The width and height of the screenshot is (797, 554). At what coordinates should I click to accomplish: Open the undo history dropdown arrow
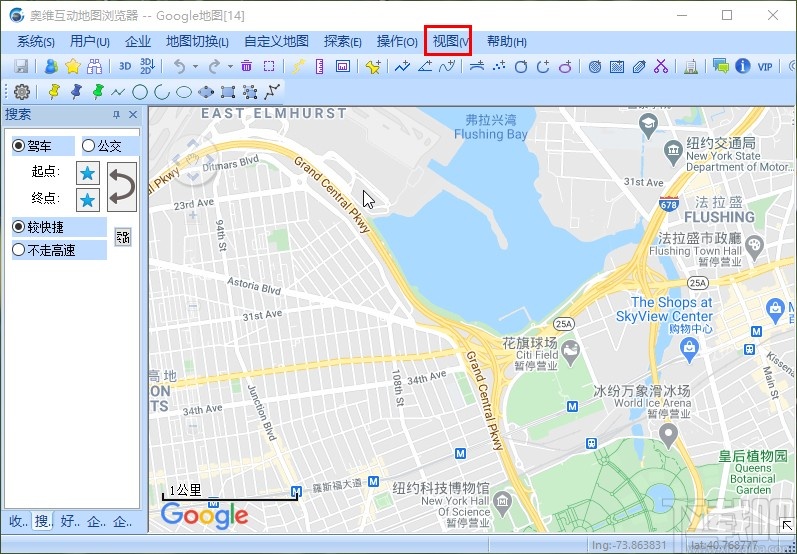(195, 66)
